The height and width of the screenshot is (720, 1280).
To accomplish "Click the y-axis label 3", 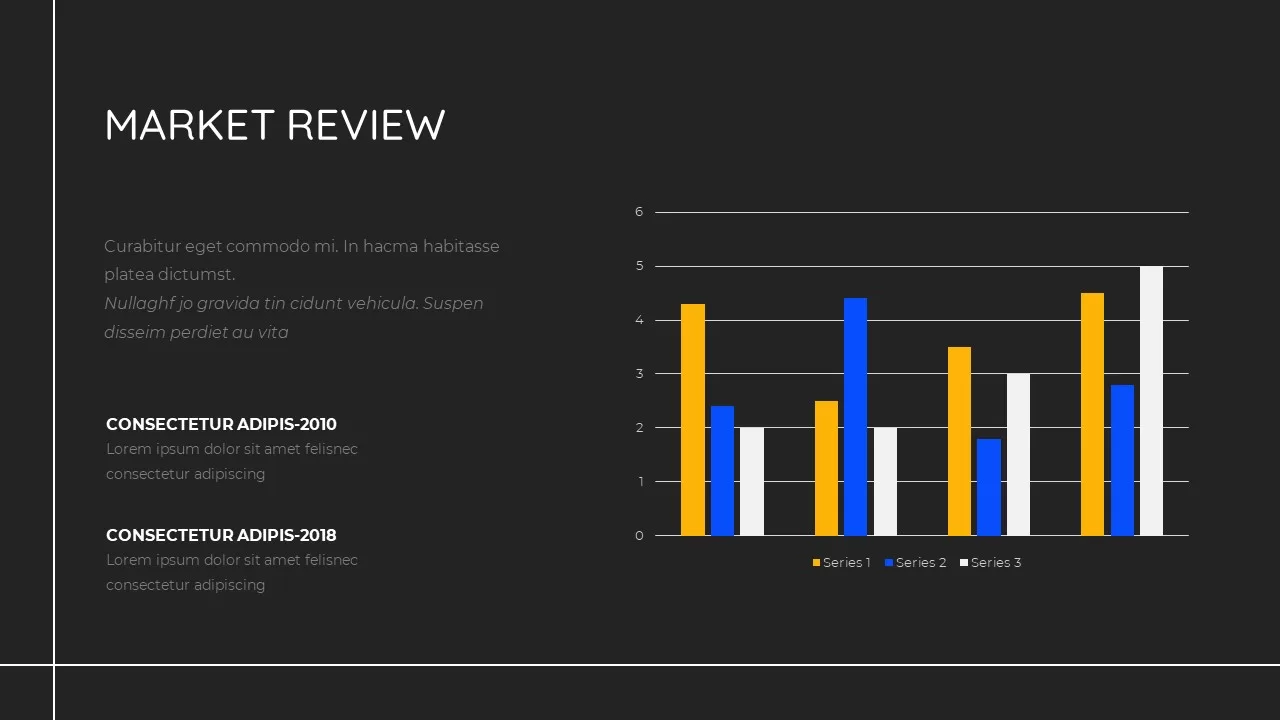I will [x=639, y=374].
